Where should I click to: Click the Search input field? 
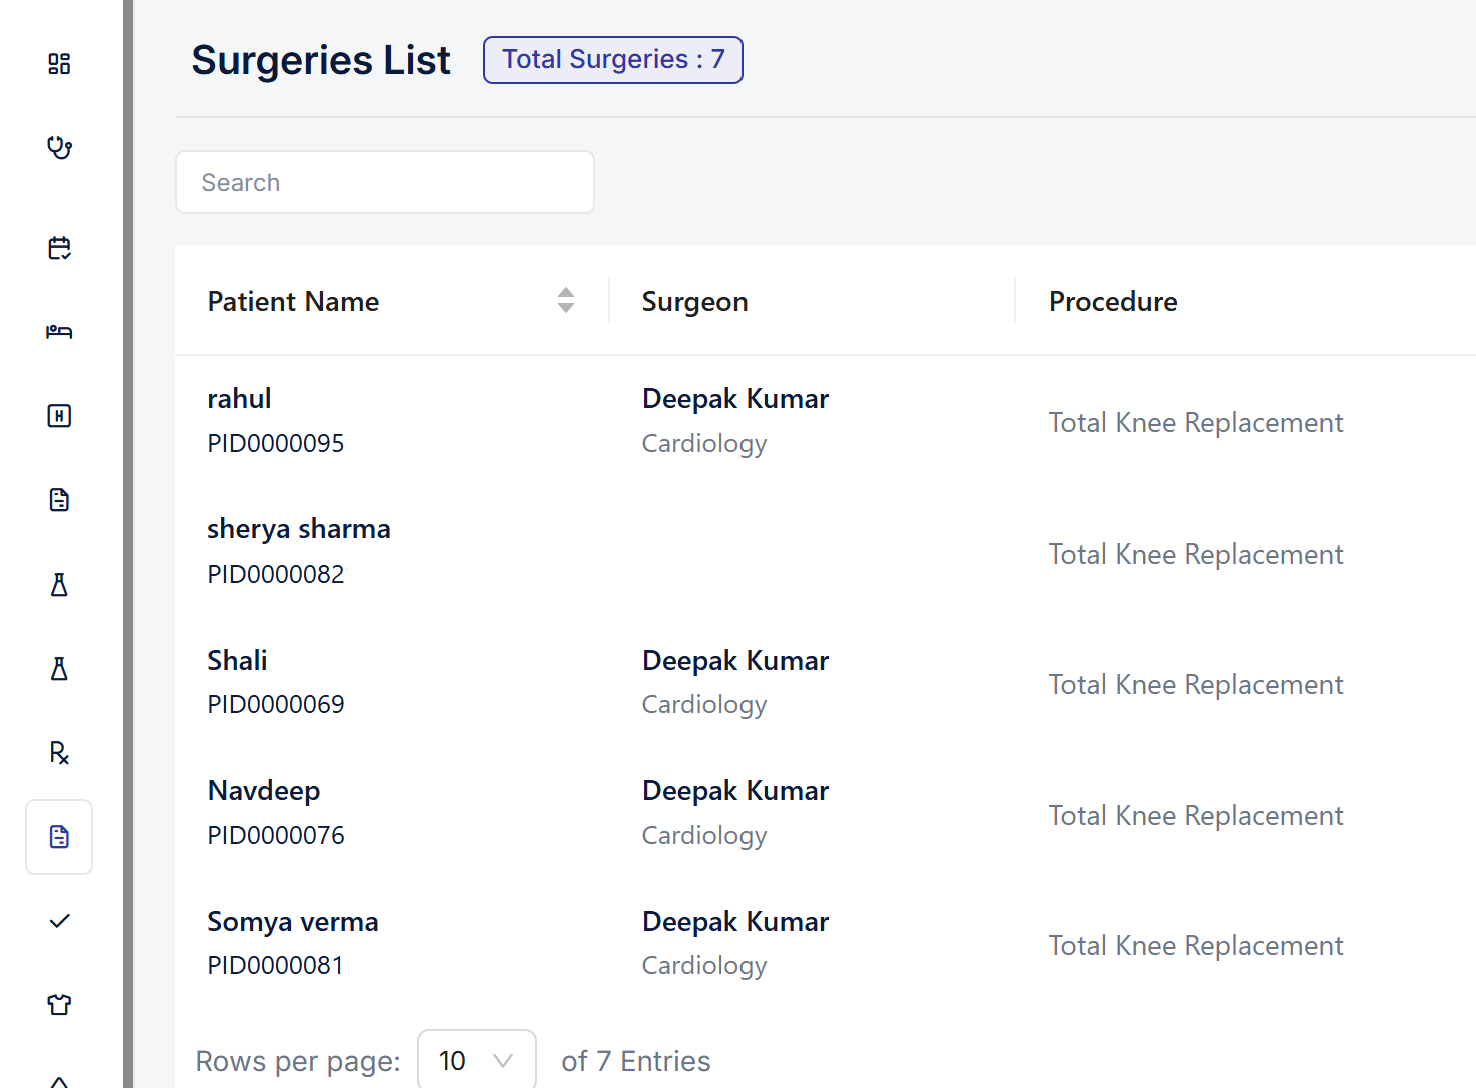tap(385, 182)
